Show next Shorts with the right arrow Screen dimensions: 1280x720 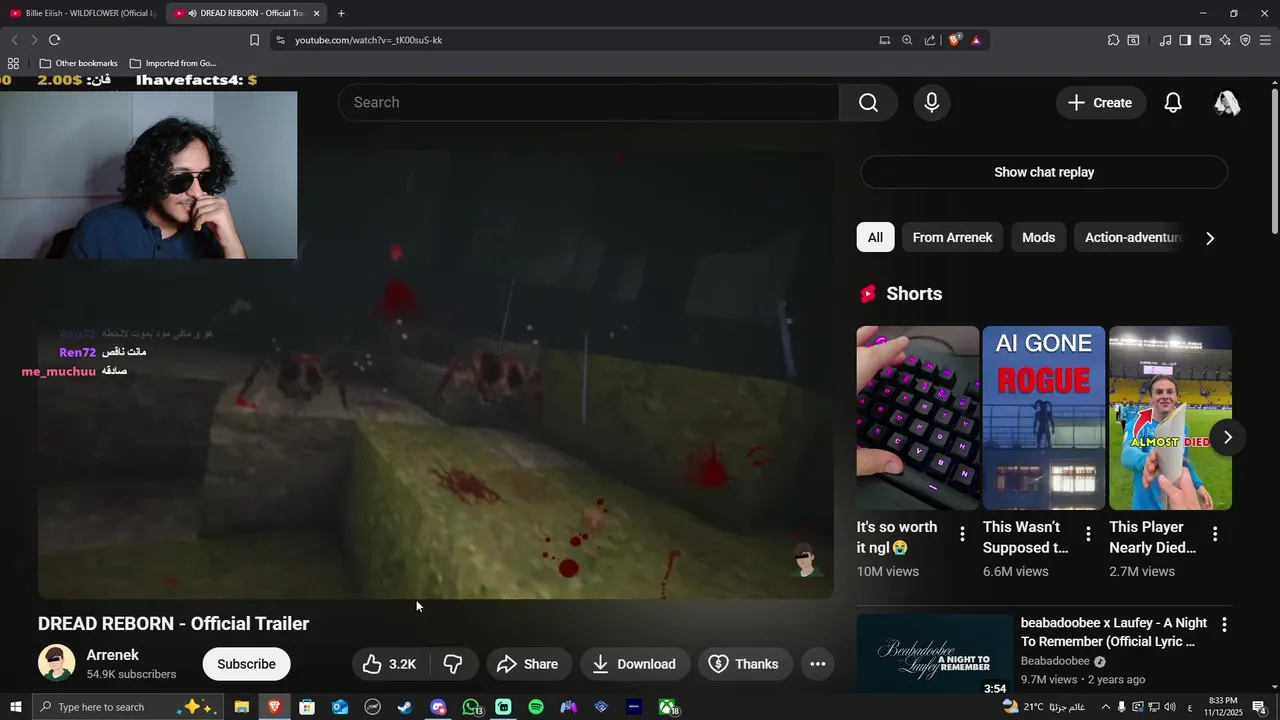click(1227, 437)
